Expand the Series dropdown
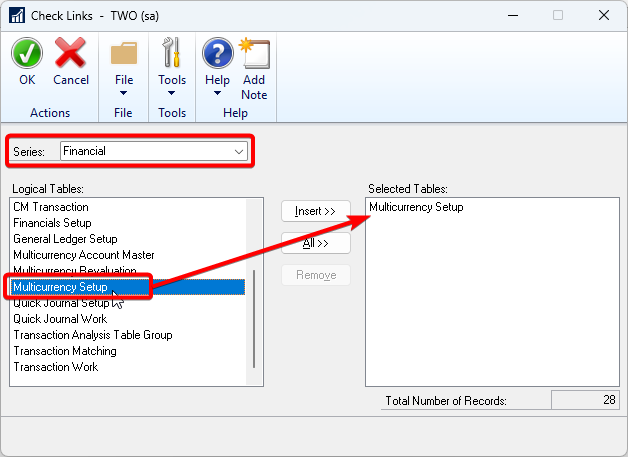Viewport: 628px width, 457px height. tap(239, 151)
